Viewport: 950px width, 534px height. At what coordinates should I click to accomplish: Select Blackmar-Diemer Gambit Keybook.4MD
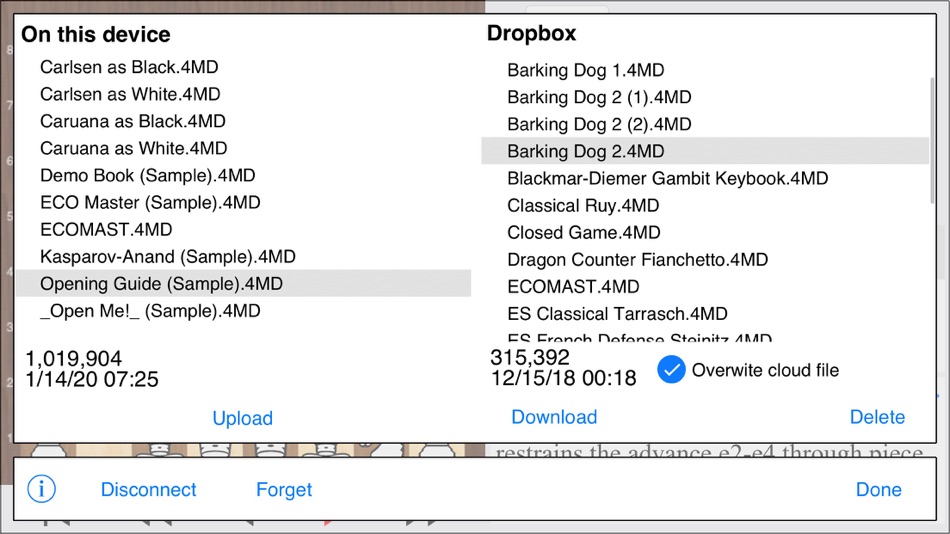[705, 178]
